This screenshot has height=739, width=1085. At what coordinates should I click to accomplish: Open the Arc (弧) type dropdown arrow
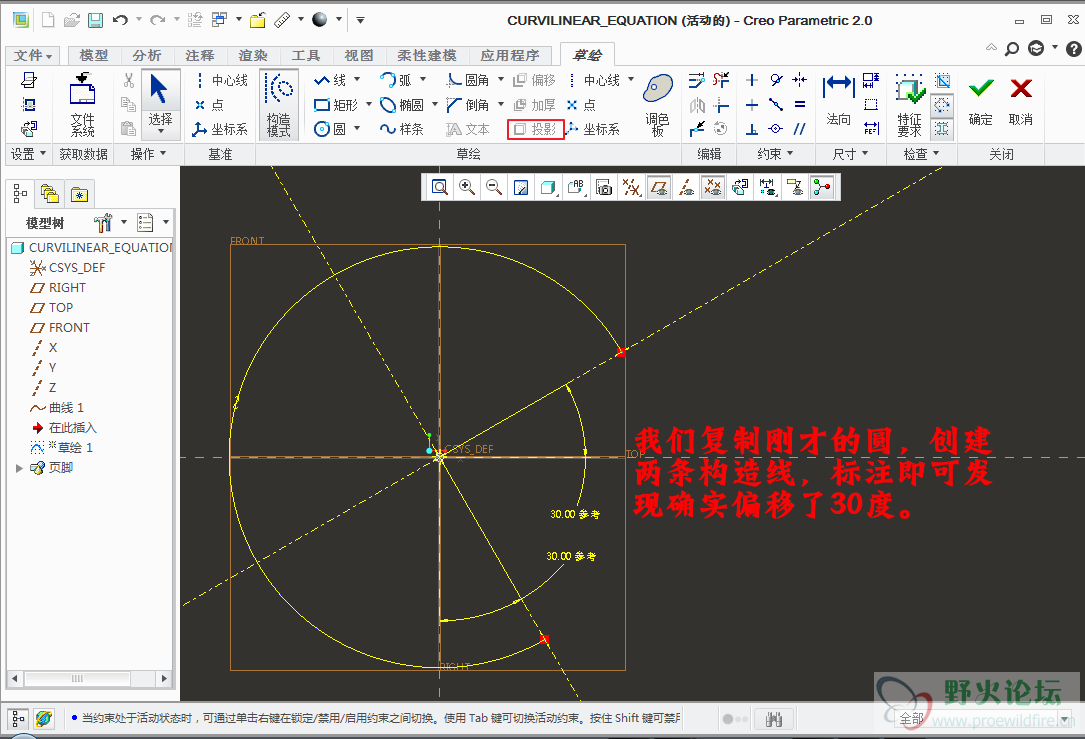(423, 80)
